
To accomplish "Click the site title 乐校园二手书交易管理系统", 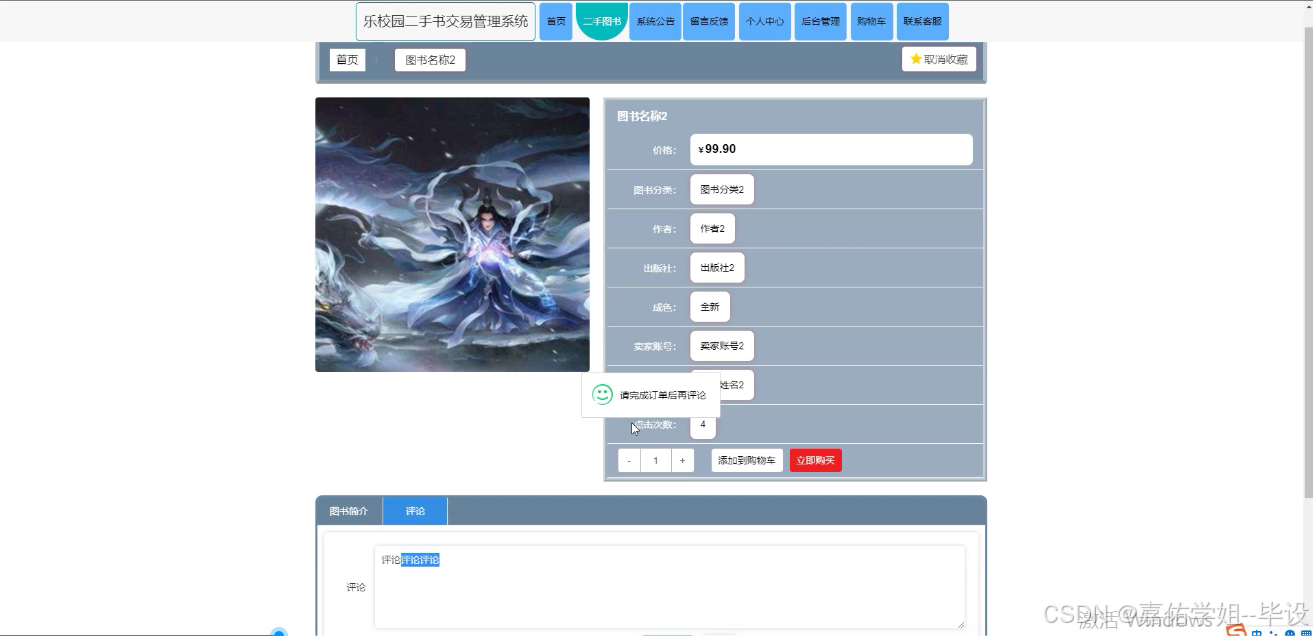I will [446, 22].
